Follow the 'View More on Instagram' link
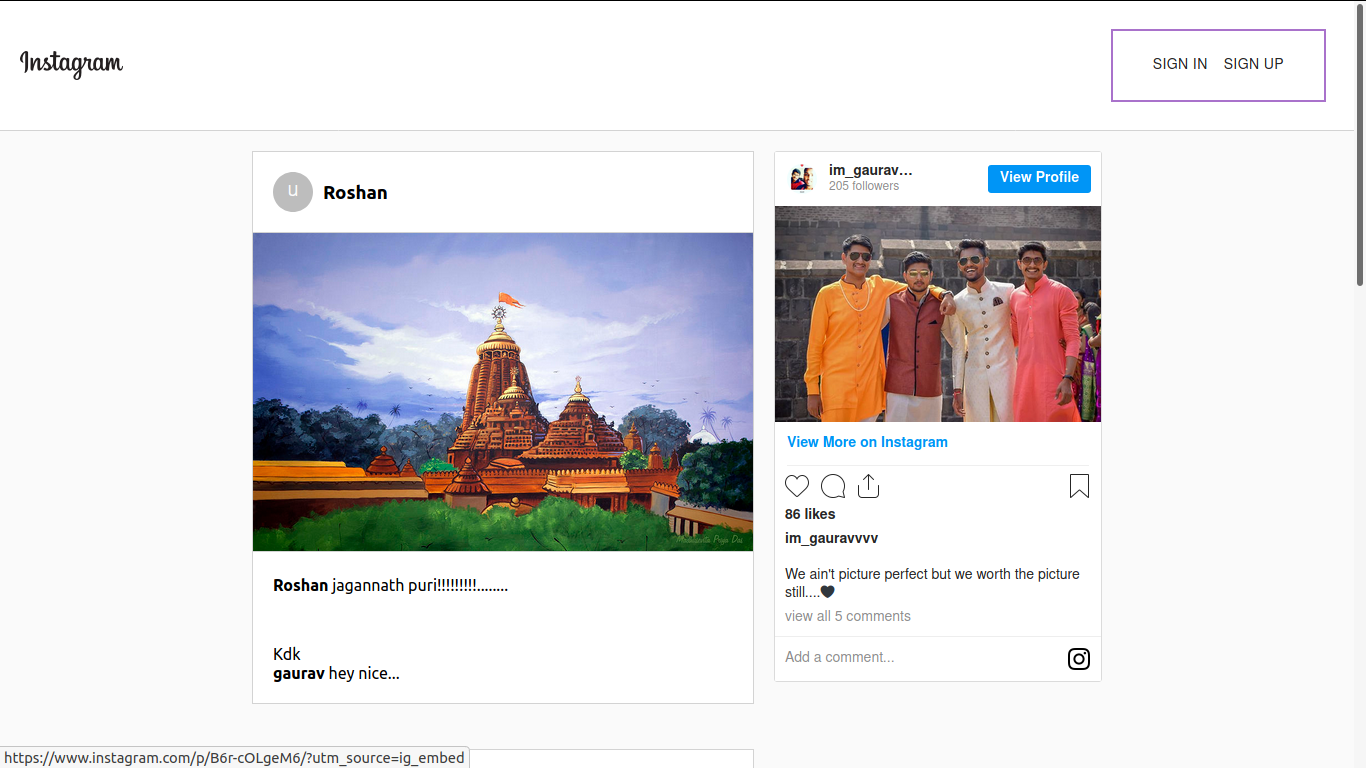The image size is (1366, 768). tap(867, 442)
